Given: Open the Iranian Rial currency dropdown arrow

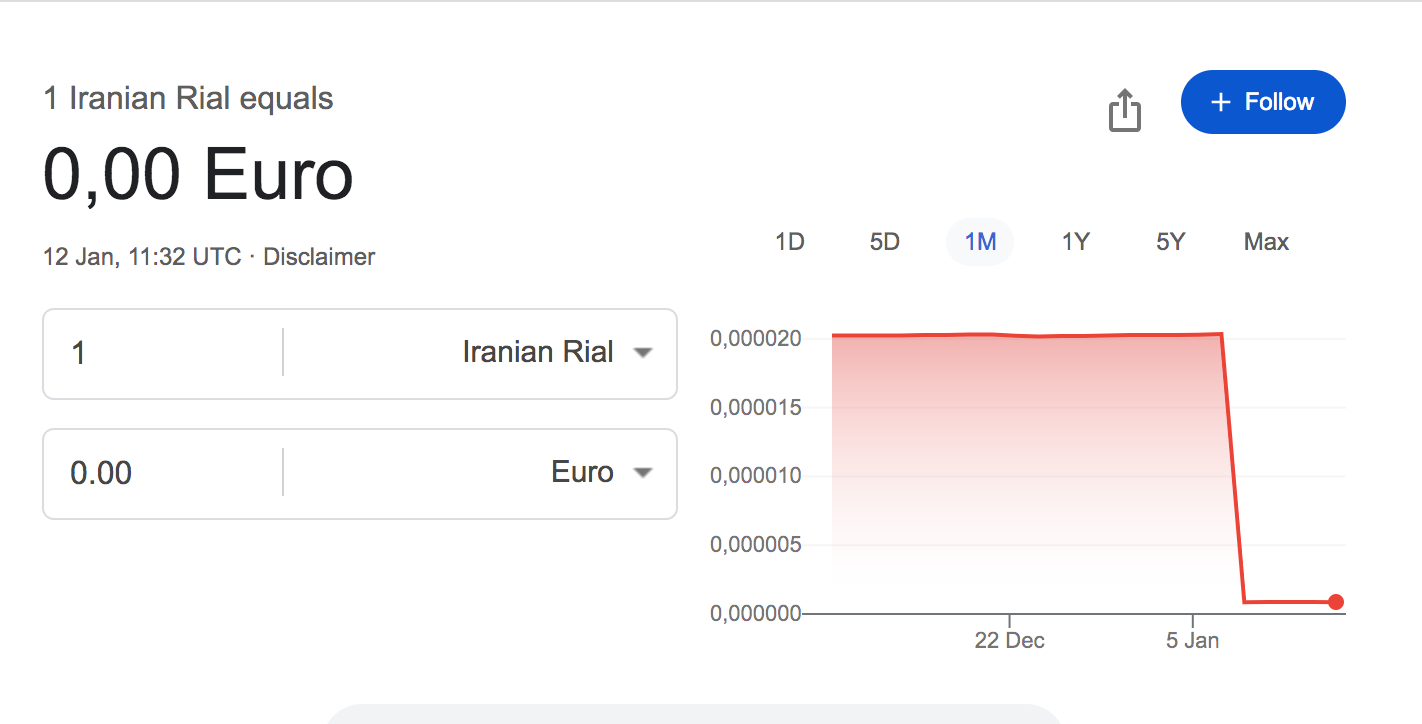Looking at the screenshot, I should click(x=643, y=353).
